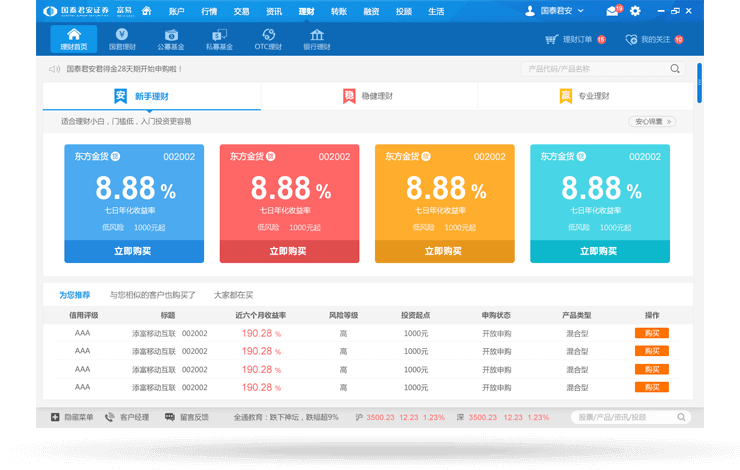The width and height of the screenshot is (740, 470).
Task: Open the 行情 menu
Action: 209,11
